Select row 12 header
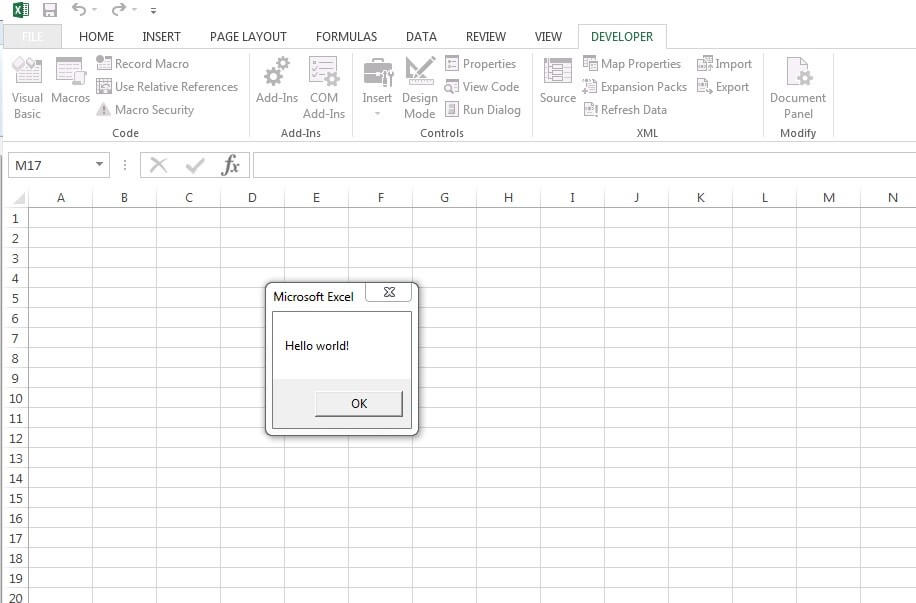Screen dimensions: 916x603 (x=15, y=438)
